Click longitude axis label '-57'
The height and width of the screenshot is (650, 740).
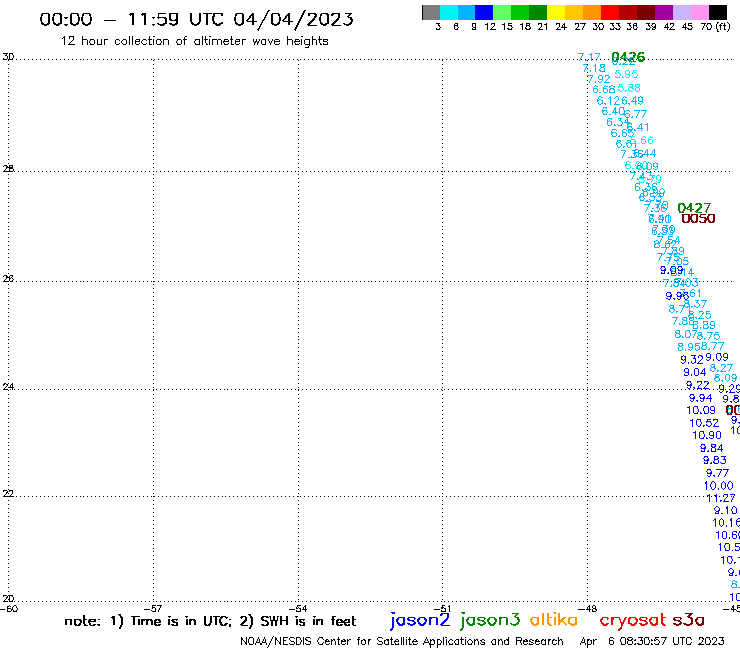click(x=152, y=609)
